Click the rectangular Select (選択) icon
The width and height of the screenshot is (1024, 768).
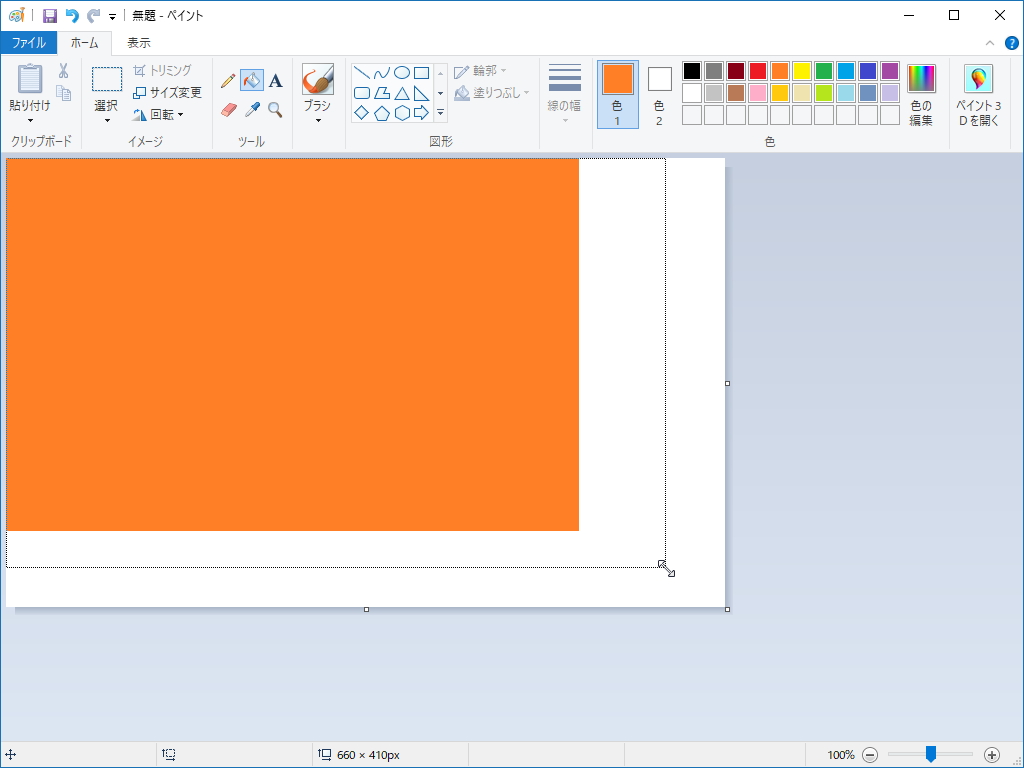click(x=106, y=80)
